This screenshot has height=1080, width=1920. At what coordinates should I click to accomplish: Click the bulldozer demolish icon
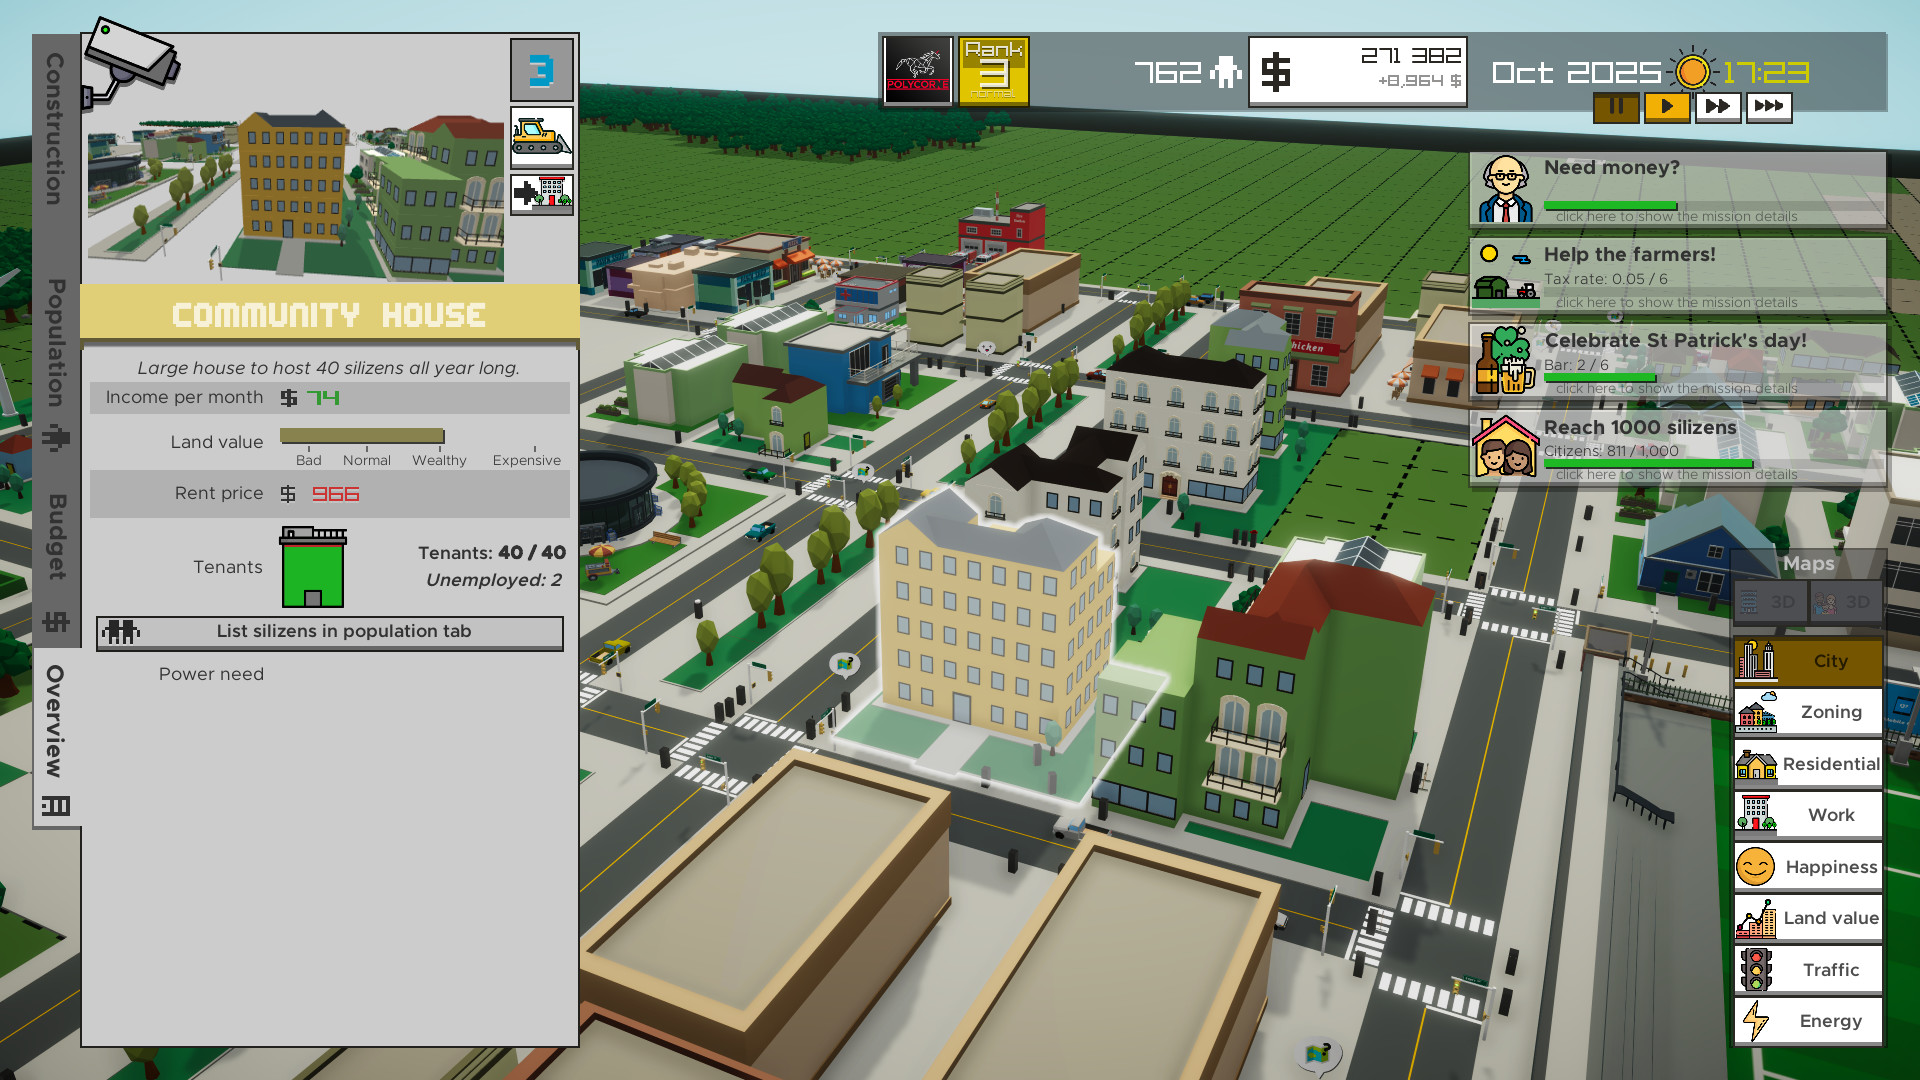tap(541, 136)
